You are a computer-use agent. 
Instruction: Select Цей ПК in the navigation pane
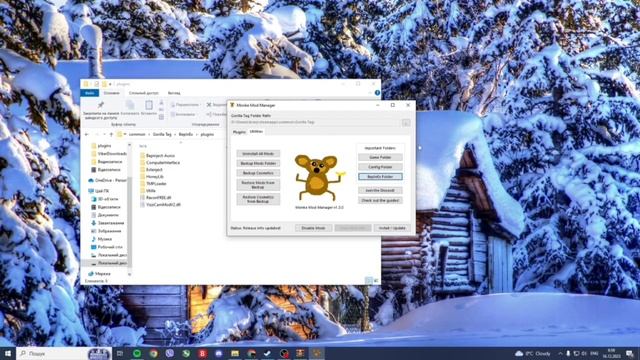(x=99, y=191)
